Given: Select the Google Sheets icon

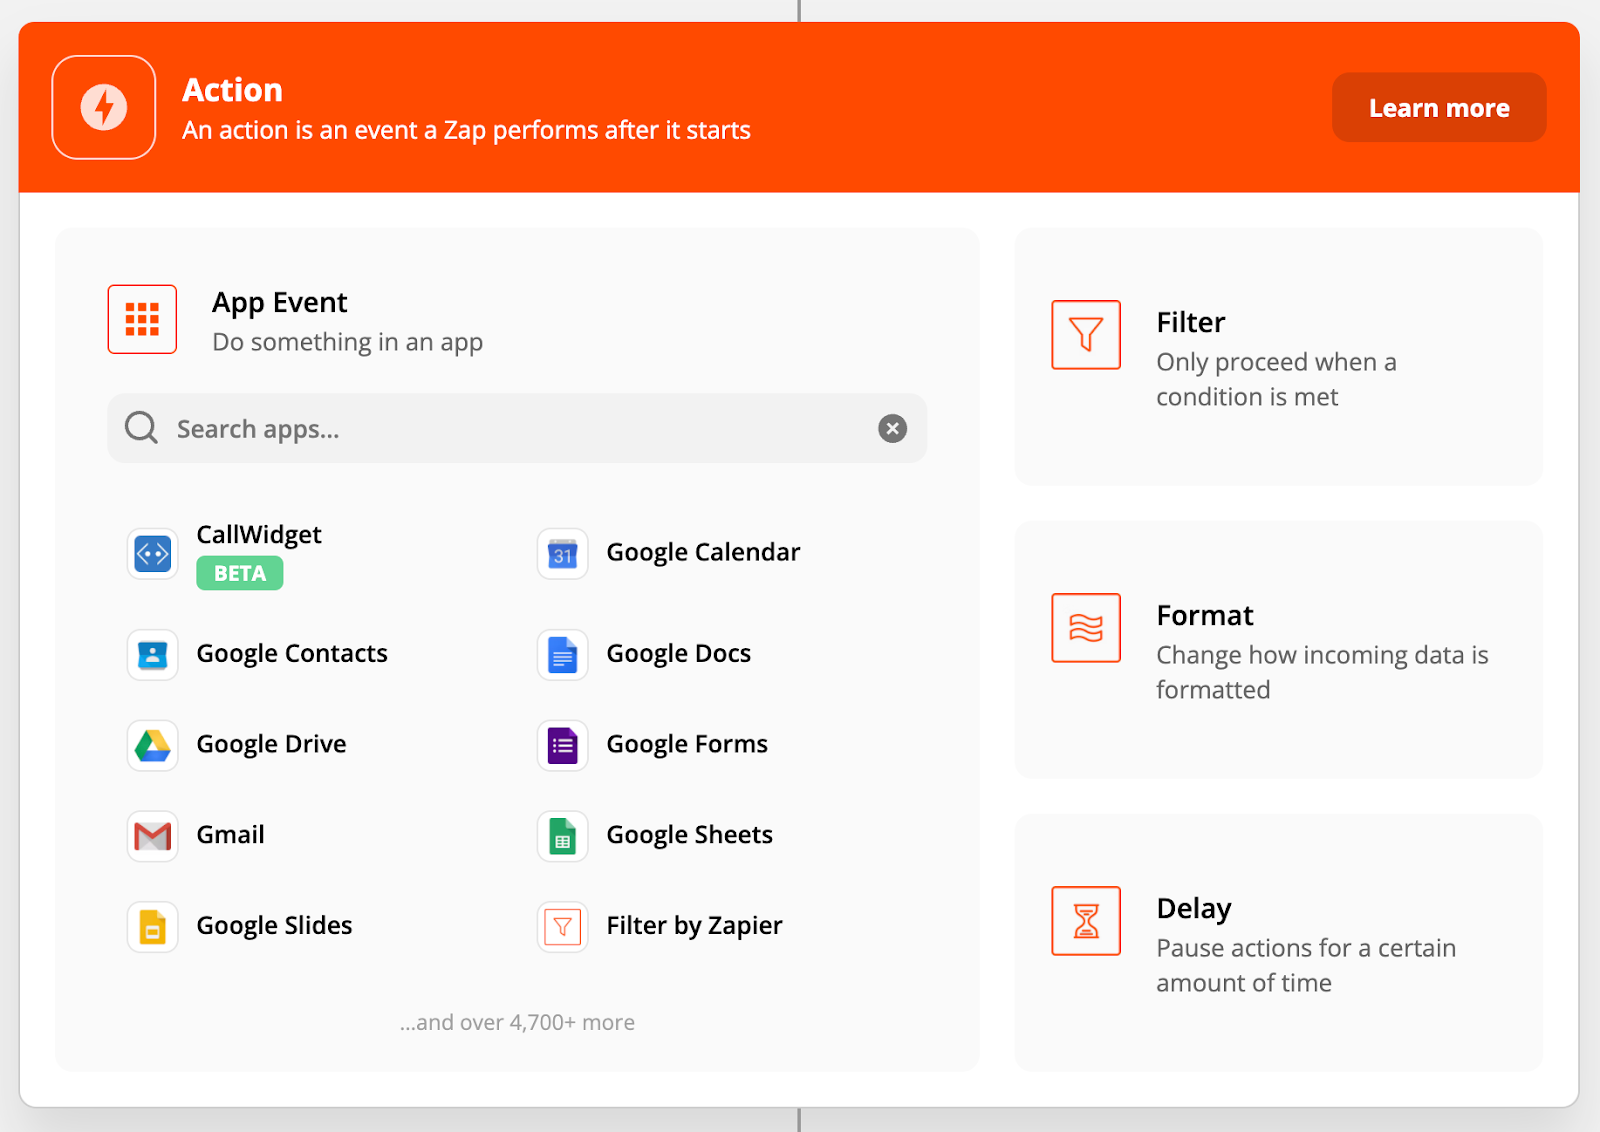Looking at the screenshot, I should [x=563, y=836].
